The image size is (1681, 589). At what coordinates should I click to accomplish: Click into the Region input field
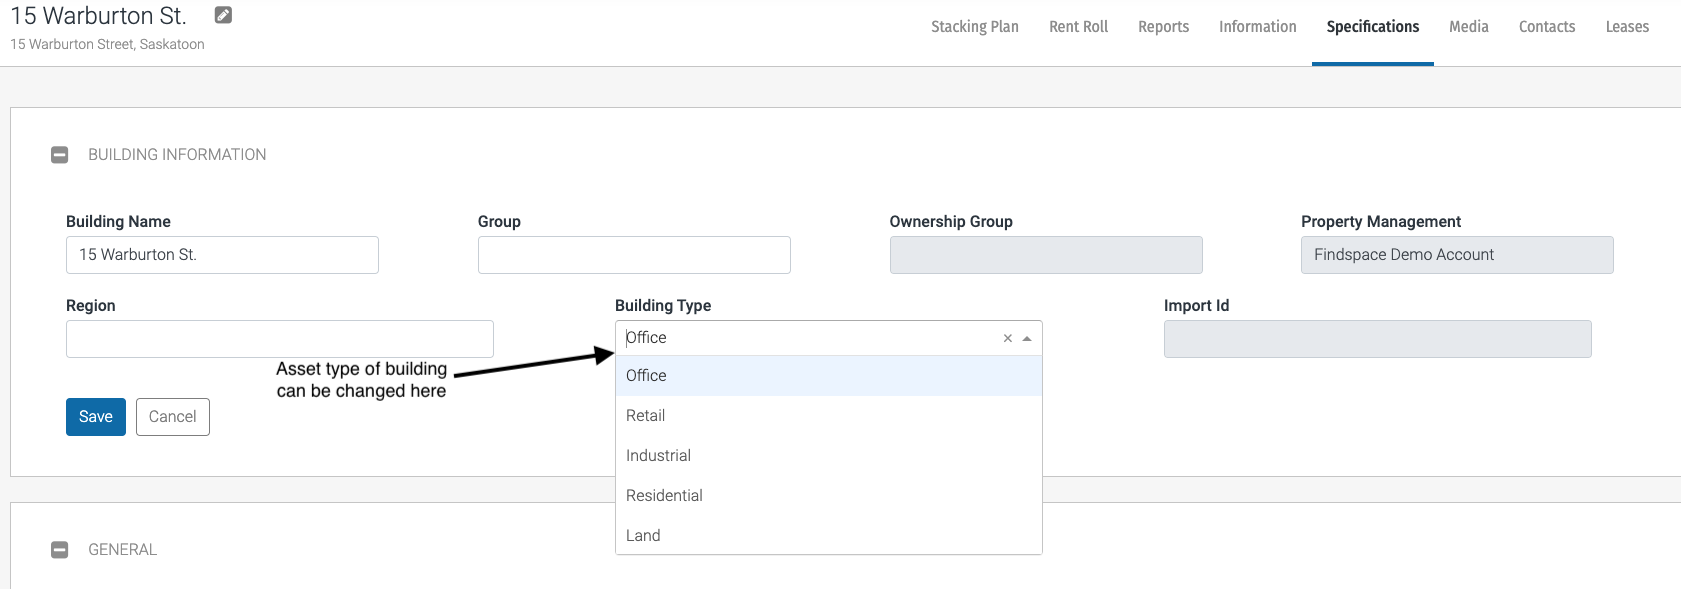pos(279,339)
